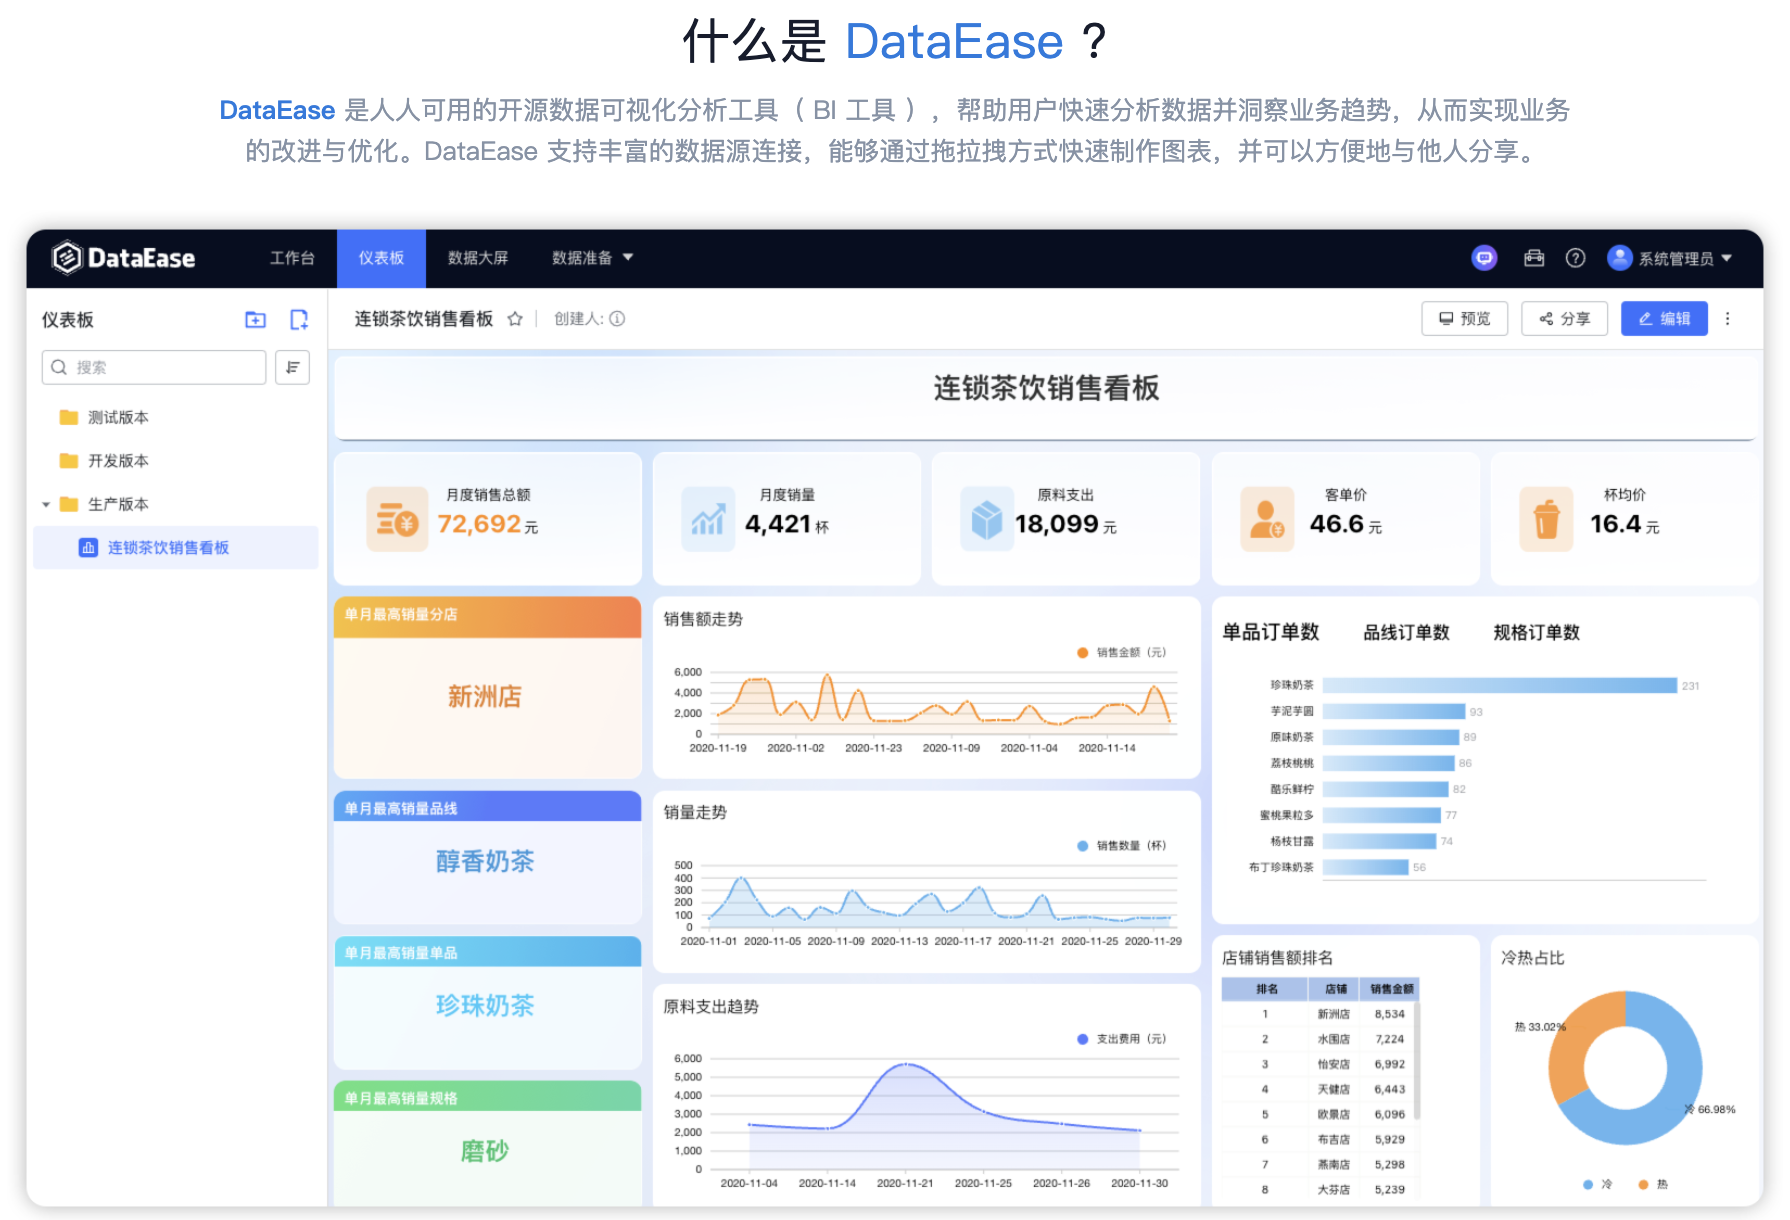1790x1220 pixels.
Task: Open the toolbox icon in top bar
Action: [1534, 258]
